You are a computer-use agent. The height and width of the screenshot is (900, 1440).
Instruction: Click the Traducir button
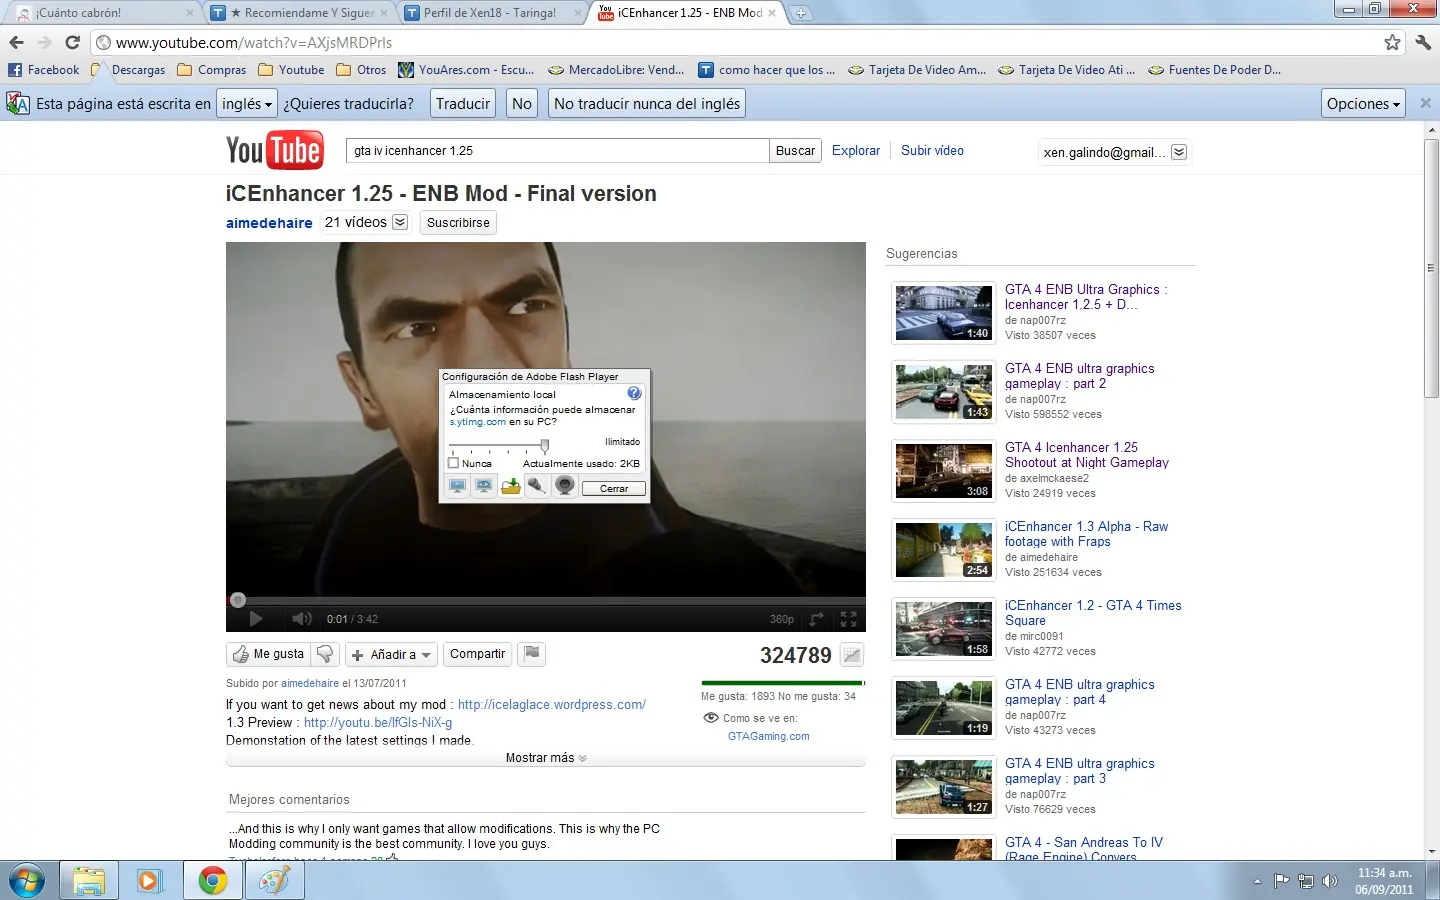pyautogui.click(x=463, y=104)
